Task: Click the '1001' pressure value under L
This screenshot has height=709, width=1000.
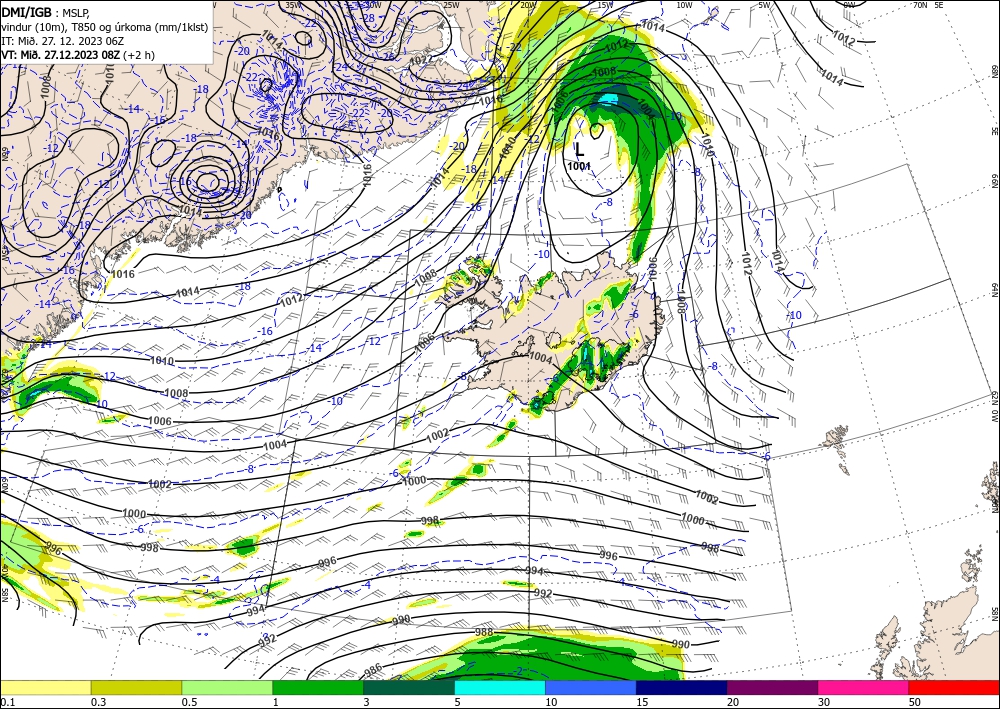Action: pos(579,166)
